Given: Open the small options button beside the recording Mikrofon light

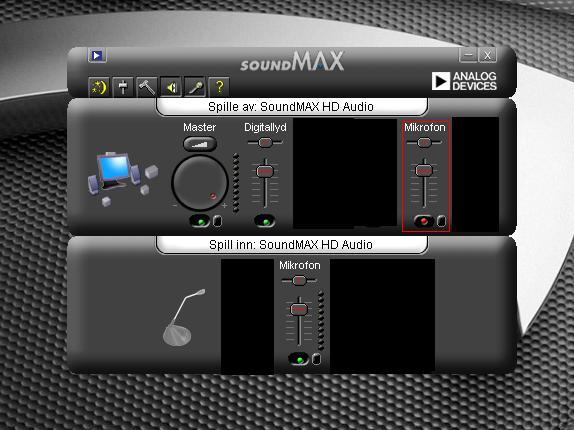Looking at the screenshot, I should coord(317,359).
